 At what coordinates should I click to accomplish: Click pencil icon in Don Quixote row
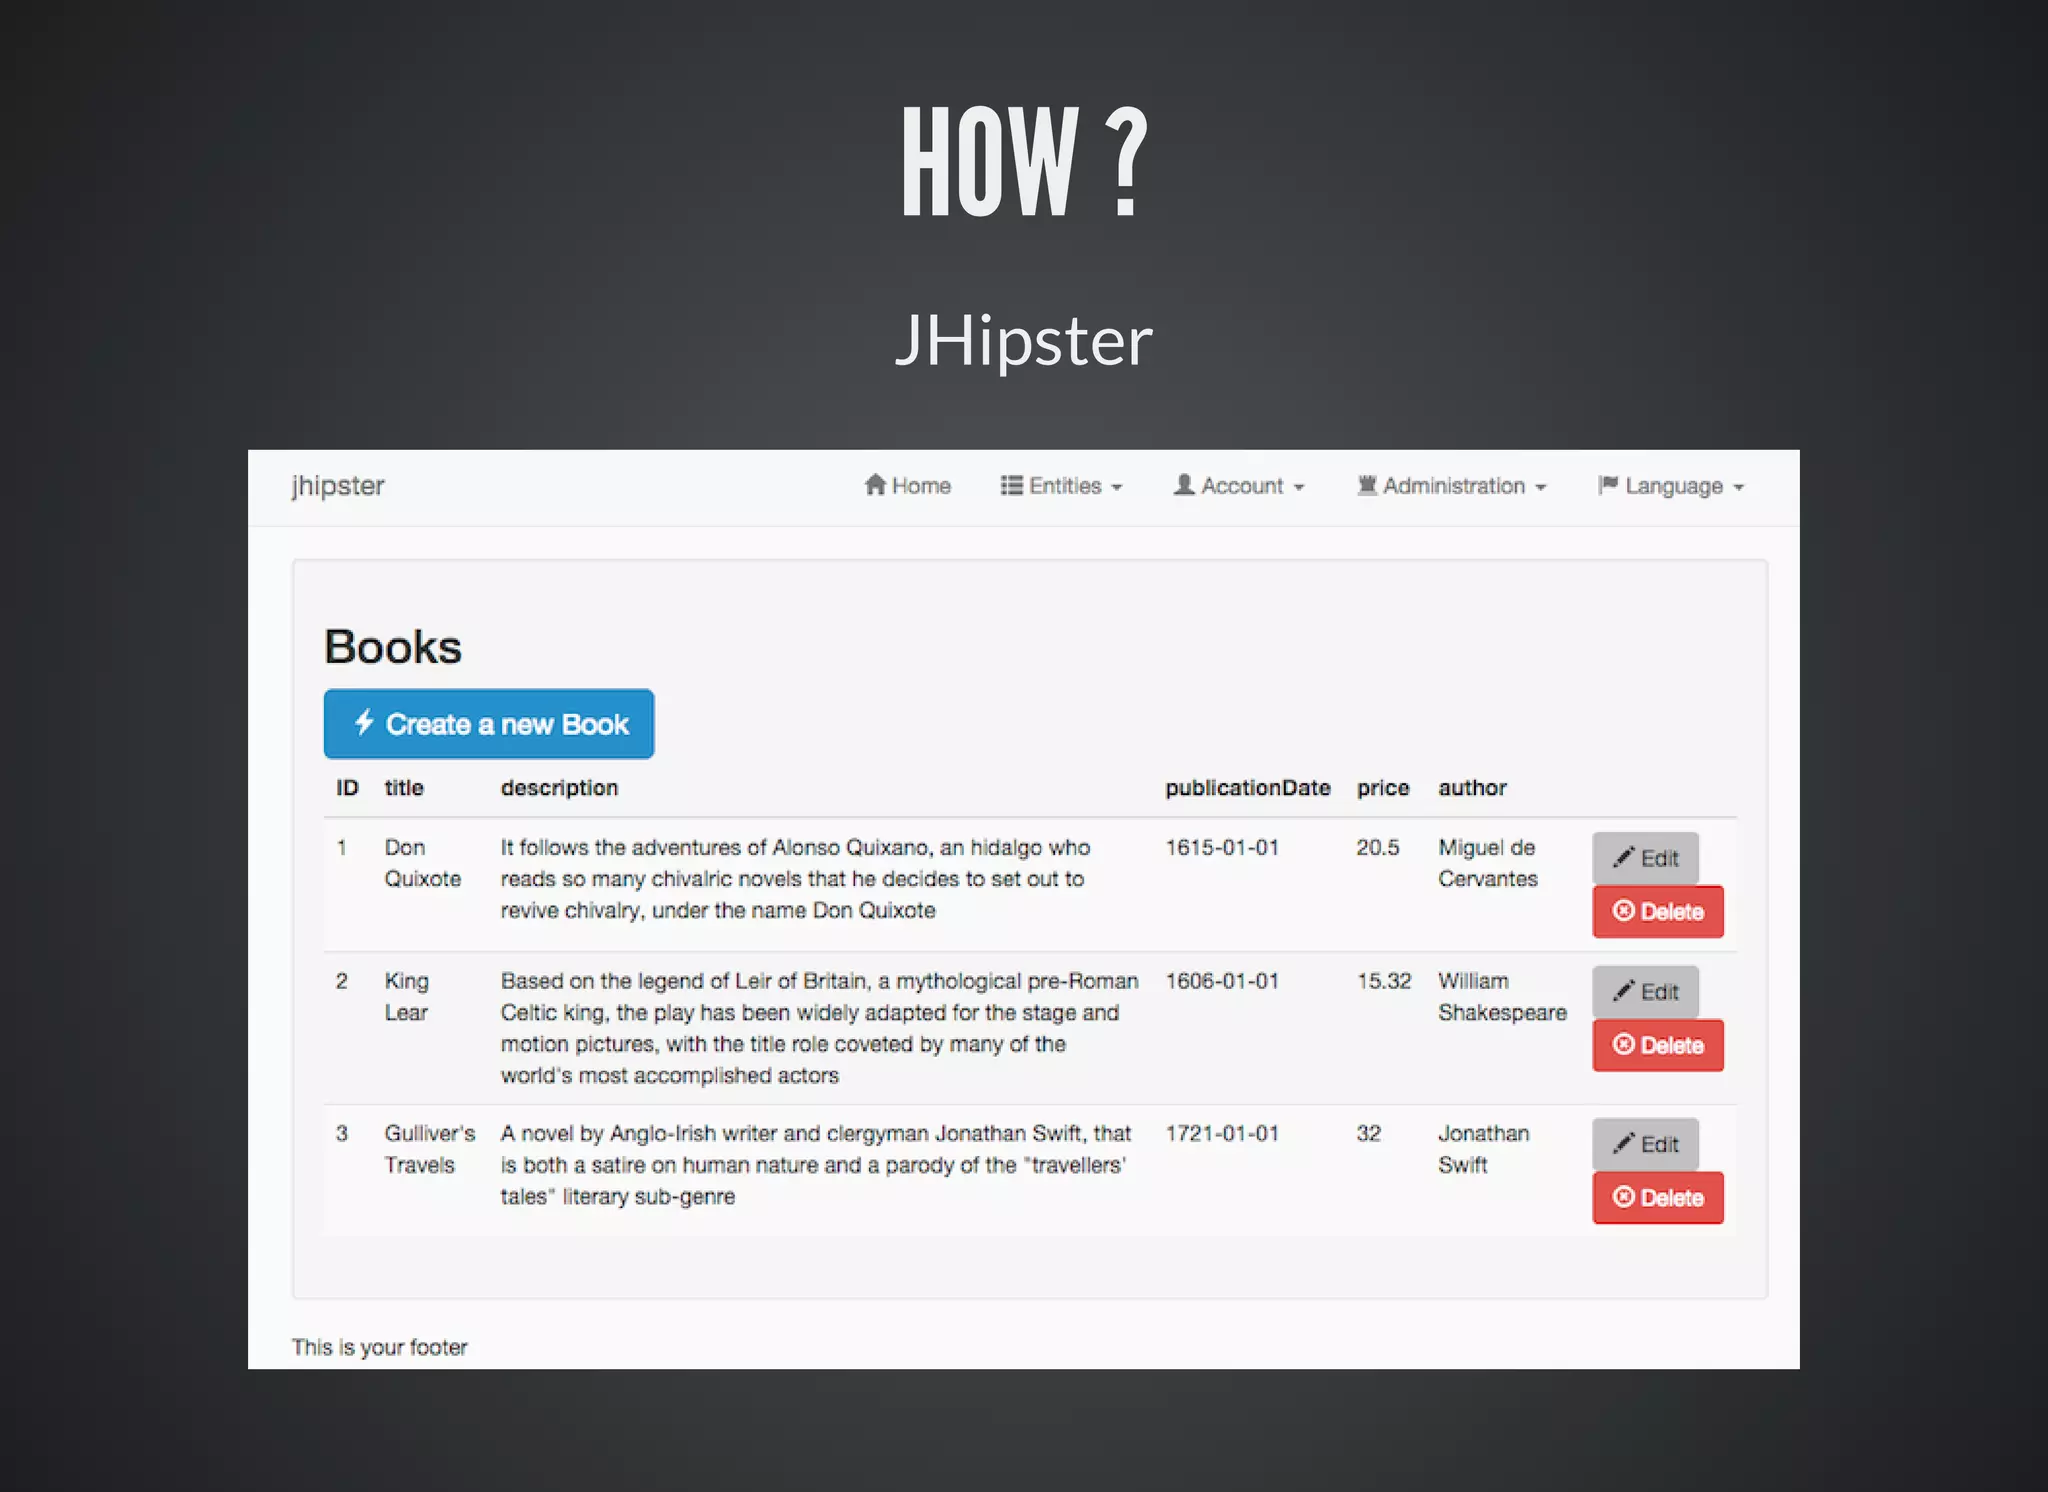click(1624, 857)
